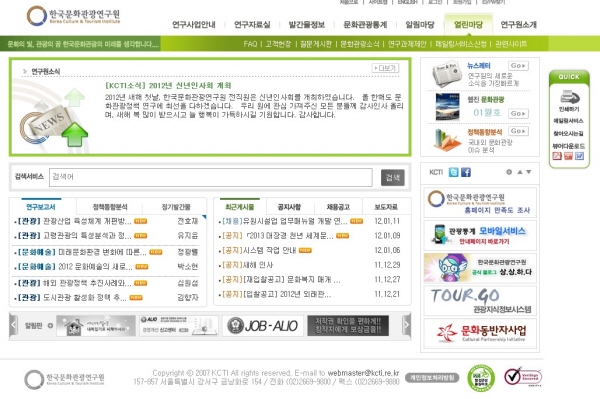600x399 pixels.
Task: Open the ALIO 신고센터 banner
Action: pos(179,326)
